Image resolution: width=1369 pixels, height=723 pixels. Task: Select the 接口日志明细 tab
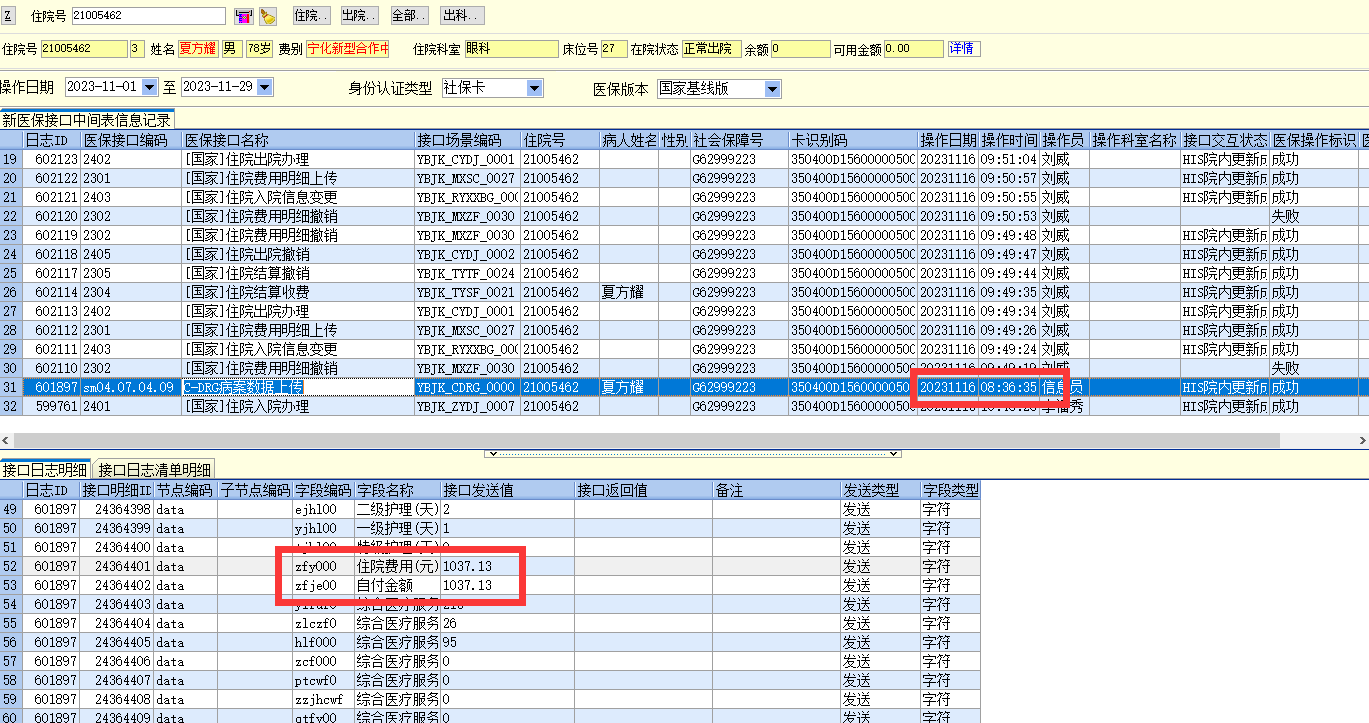[46, 469]
